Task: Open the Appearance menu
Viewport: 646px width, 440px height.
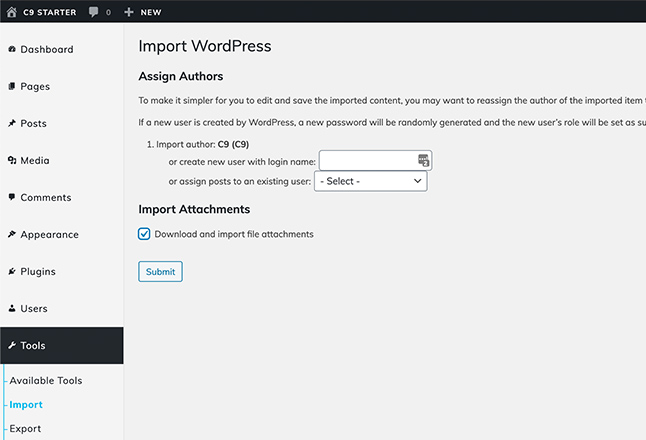Action: 49,235
